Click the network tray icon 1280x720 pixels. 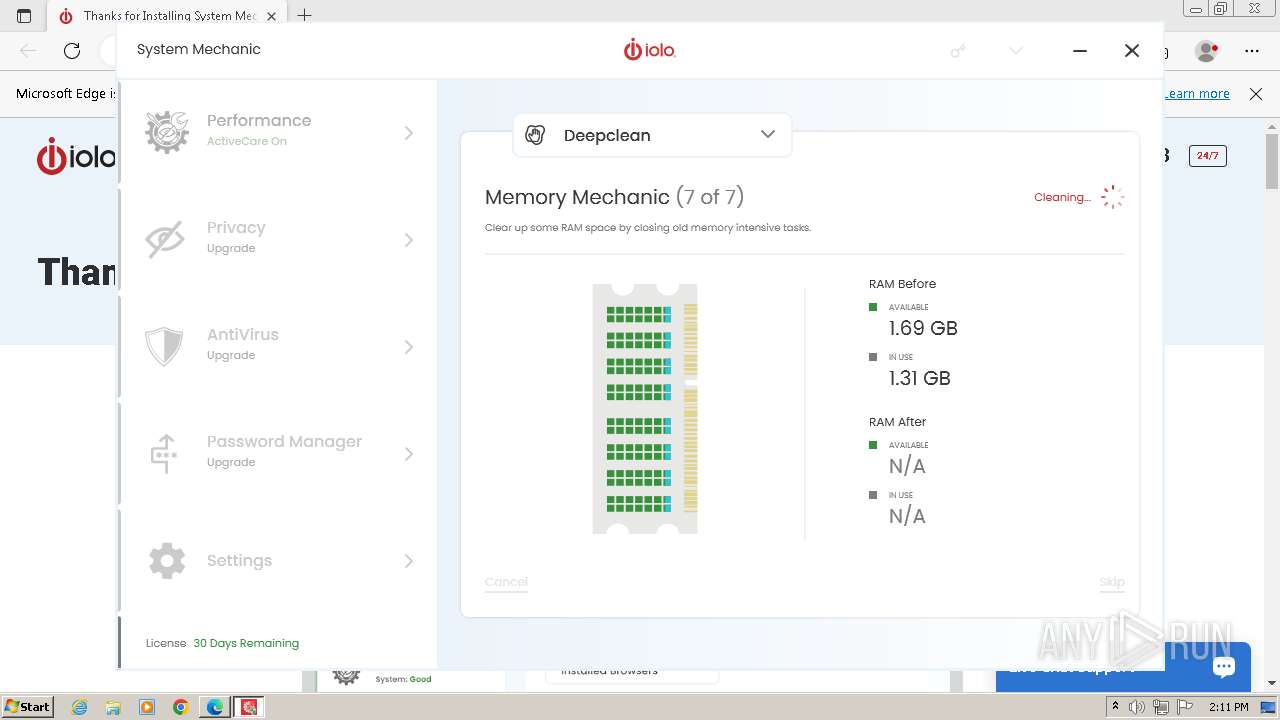point(1160,707)
